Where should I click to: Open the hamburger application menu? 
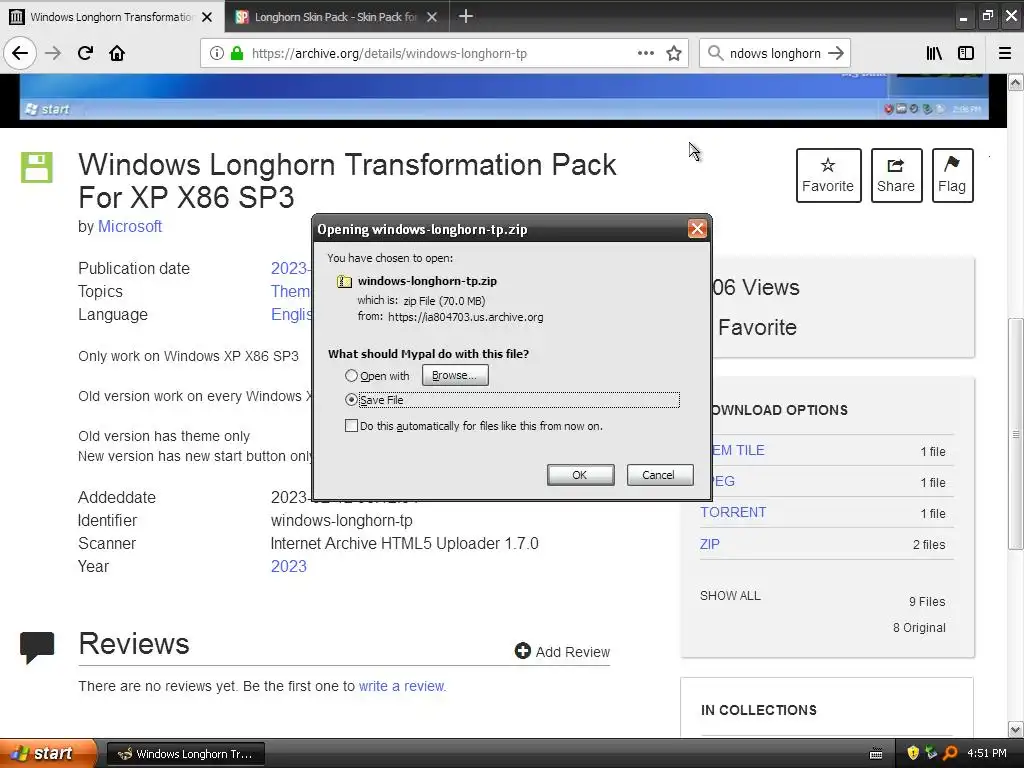[x=1005, y=53]
